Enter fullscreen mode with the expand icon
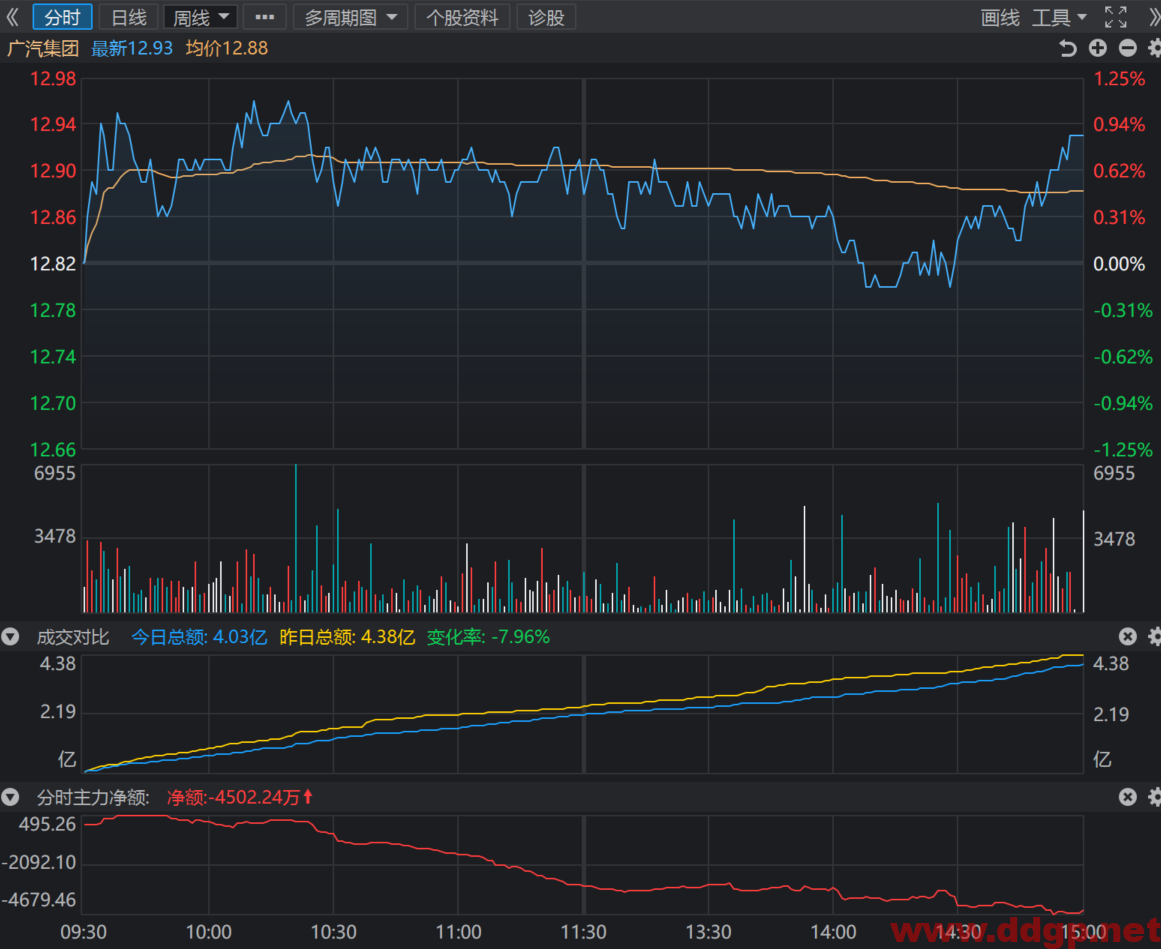The width and height of the screenshot is (1161, 949). click(1115, 16)
